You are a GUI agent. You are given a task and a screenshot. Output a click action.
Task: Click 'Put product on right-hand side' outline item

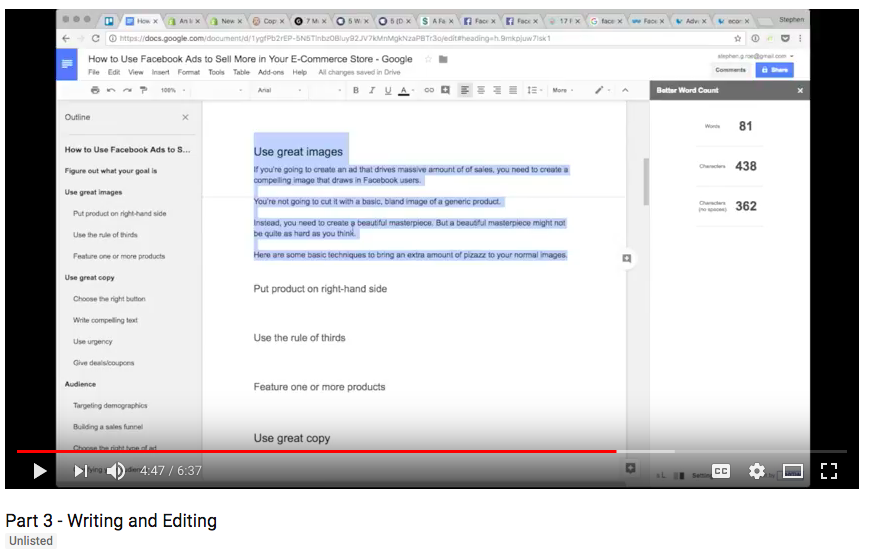point(120,214)
